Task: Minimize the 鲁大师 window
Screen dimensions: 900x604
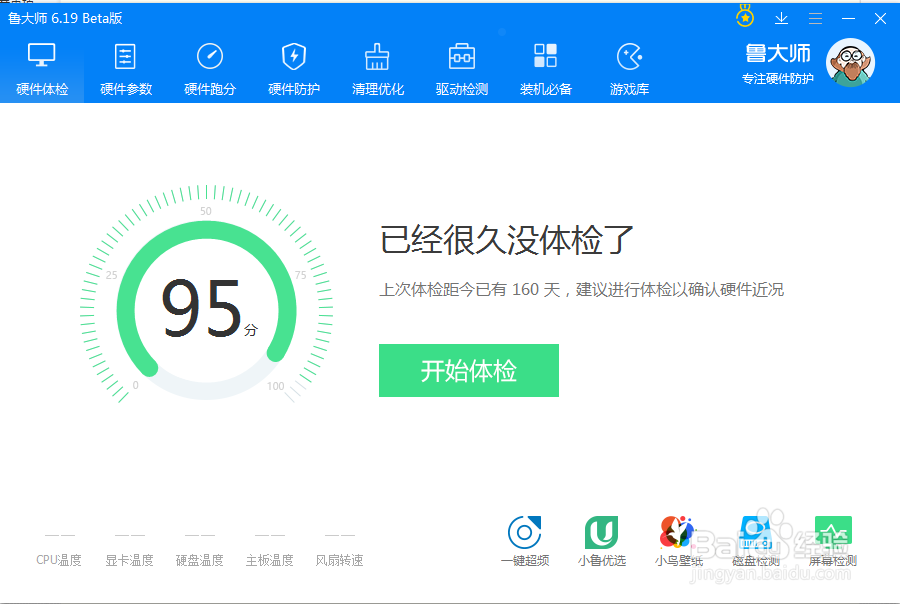Action: coord(848,18)
